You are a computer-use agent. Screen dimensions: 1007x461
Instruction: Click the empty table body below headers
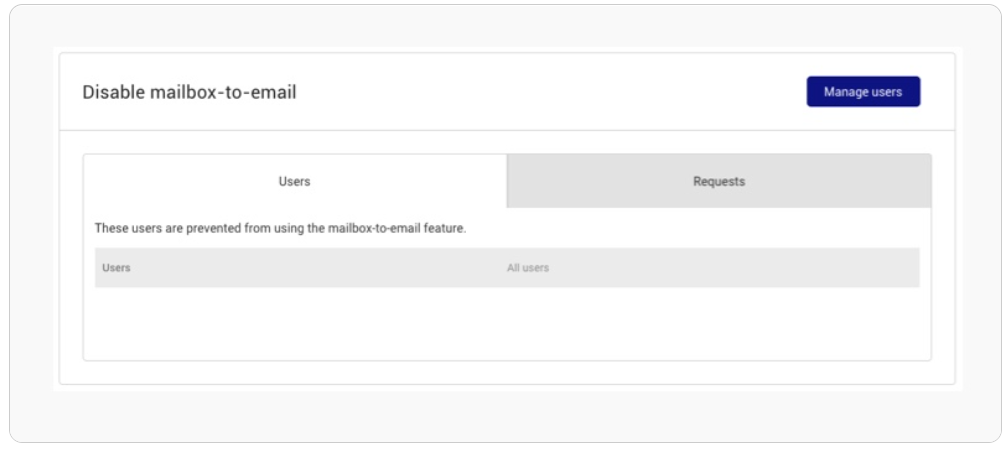(x=507, y=323)
